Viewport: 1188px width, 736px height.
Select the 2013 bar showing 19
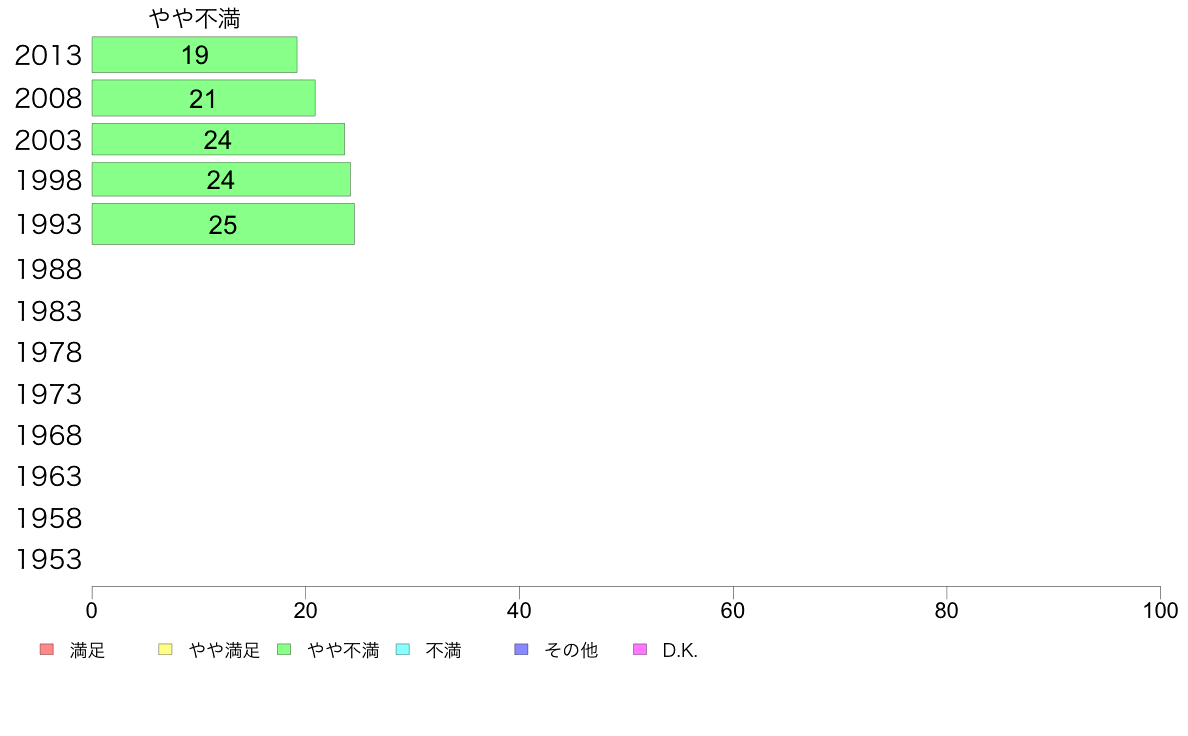click(x=195, y=55)
